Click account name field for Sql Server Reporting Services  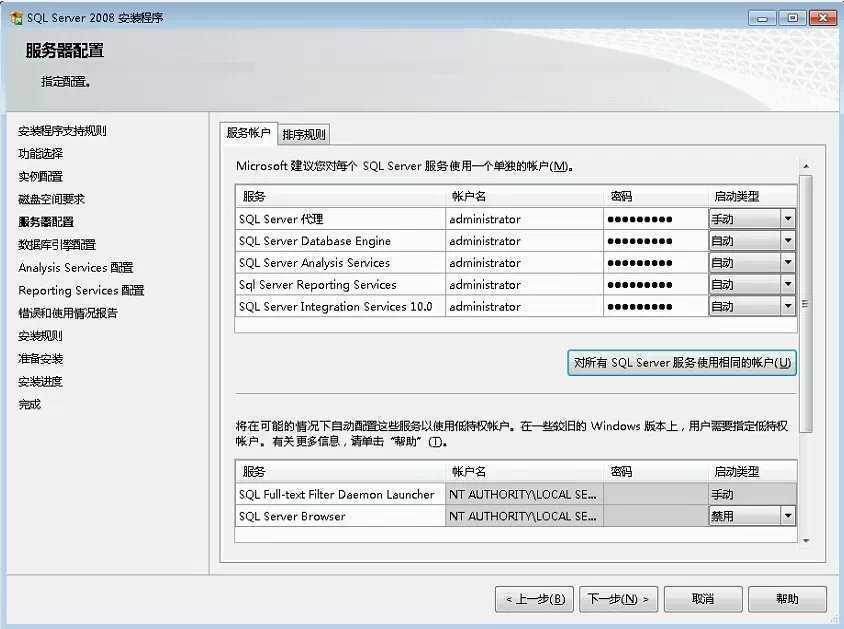click(524, 285)
